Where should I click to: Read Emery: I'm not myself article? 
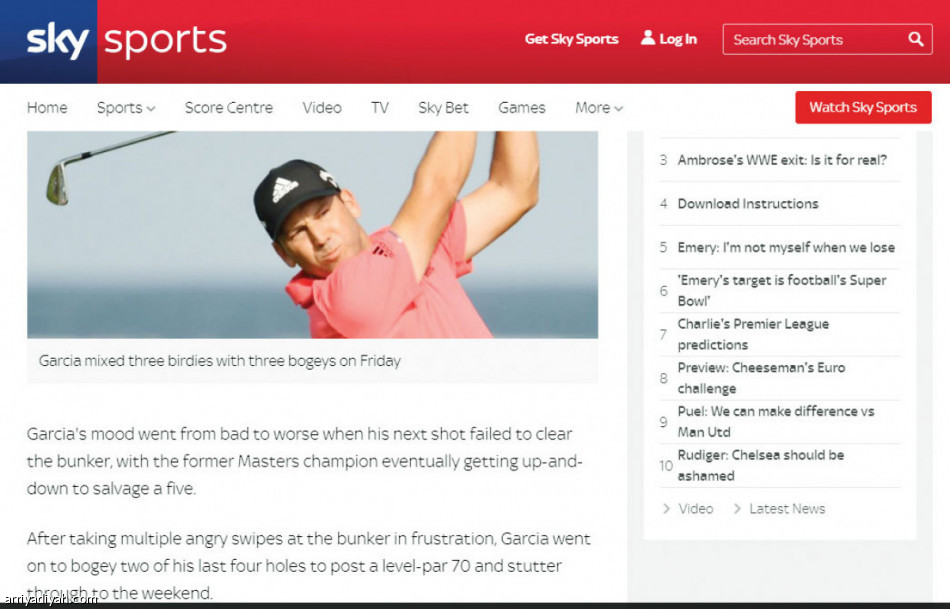(x=786, y=247)
